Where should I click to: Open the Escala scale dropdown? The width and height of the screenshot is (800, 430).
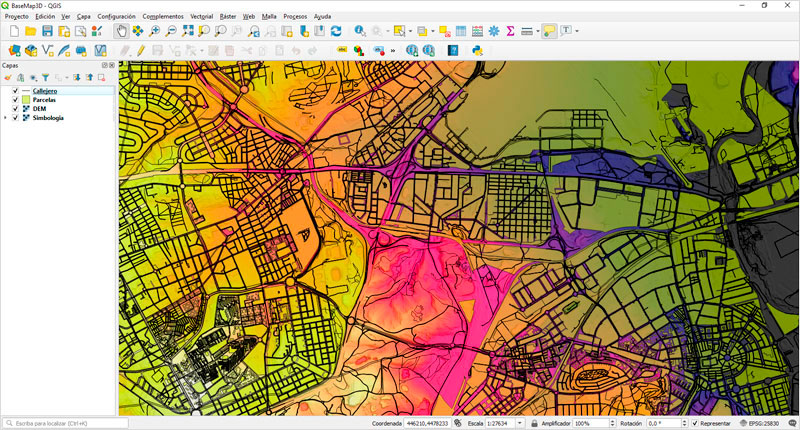click(x=521, y=423)
